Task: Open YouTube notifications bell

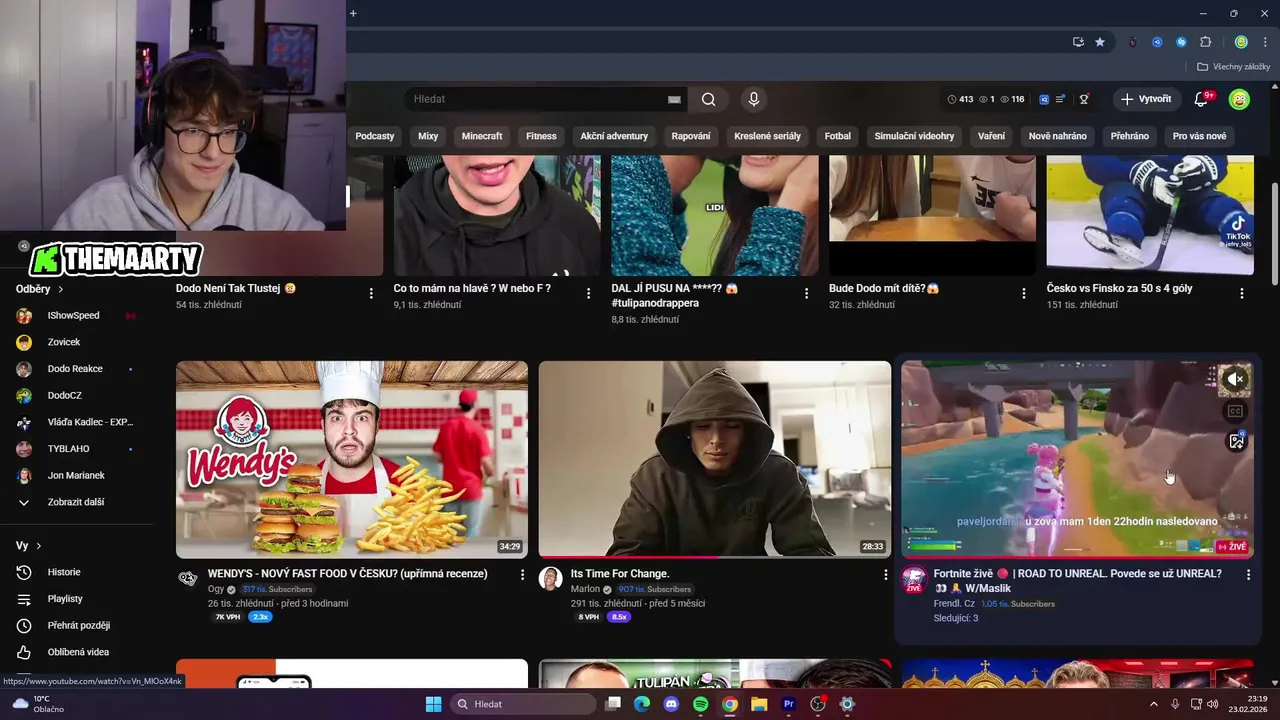Action: pos(1202,99)
